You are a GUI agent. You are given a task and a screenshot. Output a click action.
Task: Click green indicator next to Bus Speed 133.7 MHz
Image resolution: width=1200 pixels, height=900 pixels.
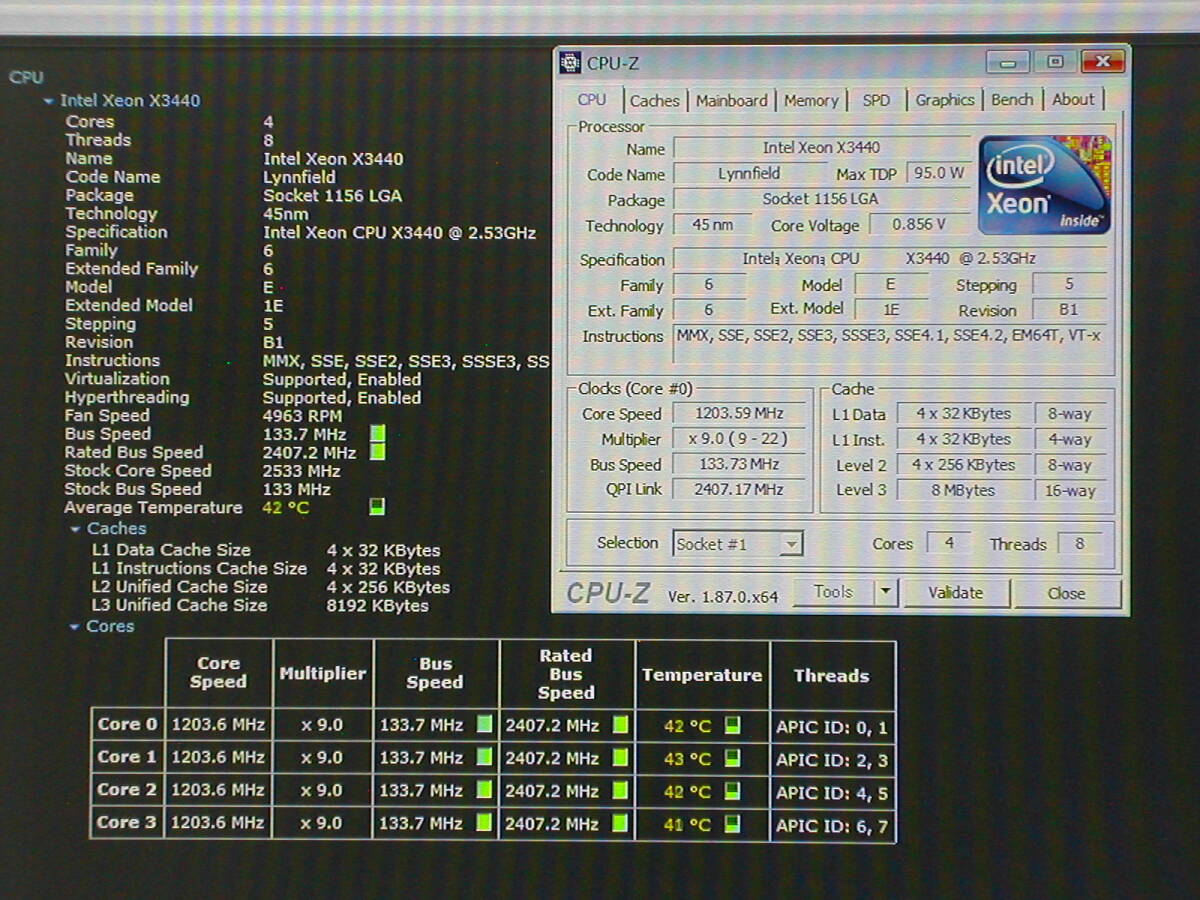point(377,434)
